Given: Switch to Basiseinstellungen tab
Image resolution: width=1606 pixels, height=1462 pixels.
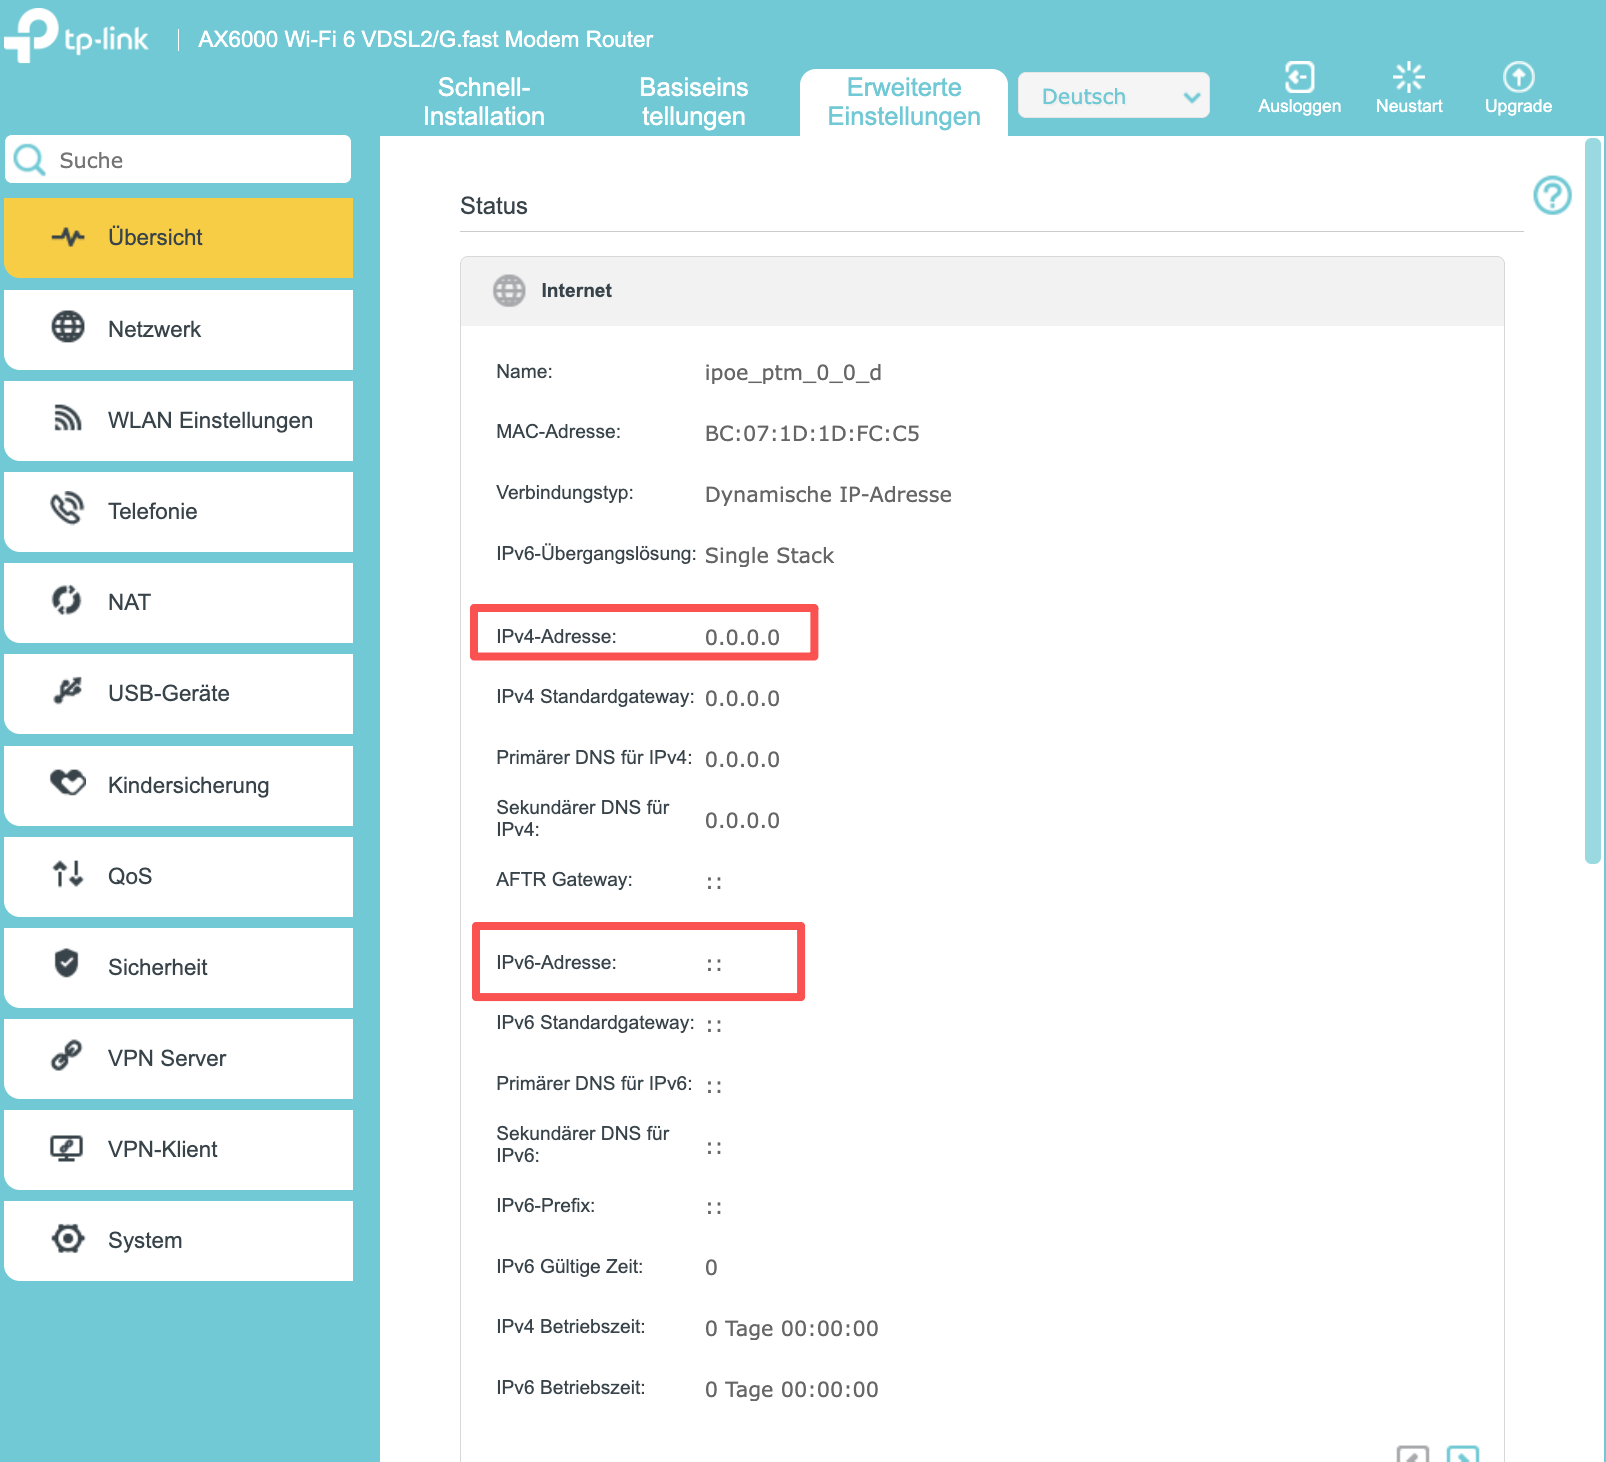Looking at the screenshot, I should pyautogui.click(x=694, y=102).
